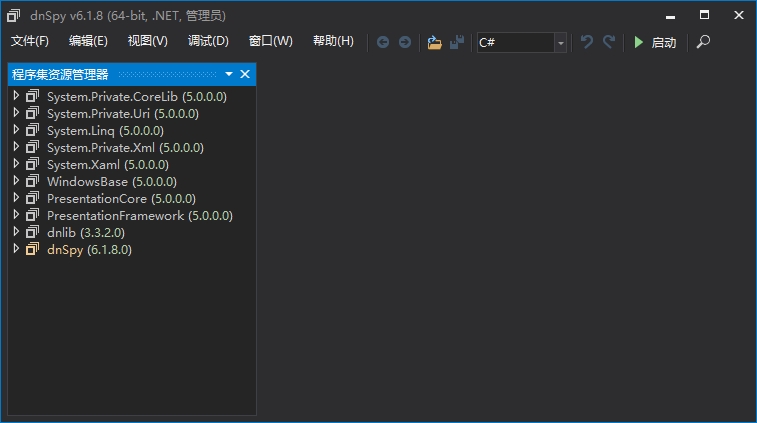Expand the System.Private.Xml node

tap(16, 146)
